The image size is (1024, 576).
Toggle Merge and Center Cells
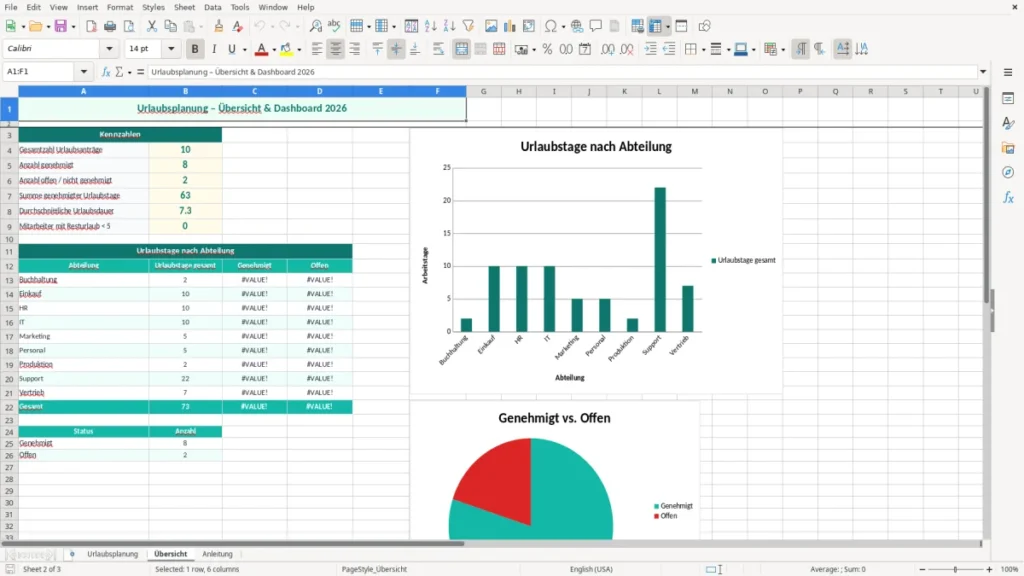[462, 49]
